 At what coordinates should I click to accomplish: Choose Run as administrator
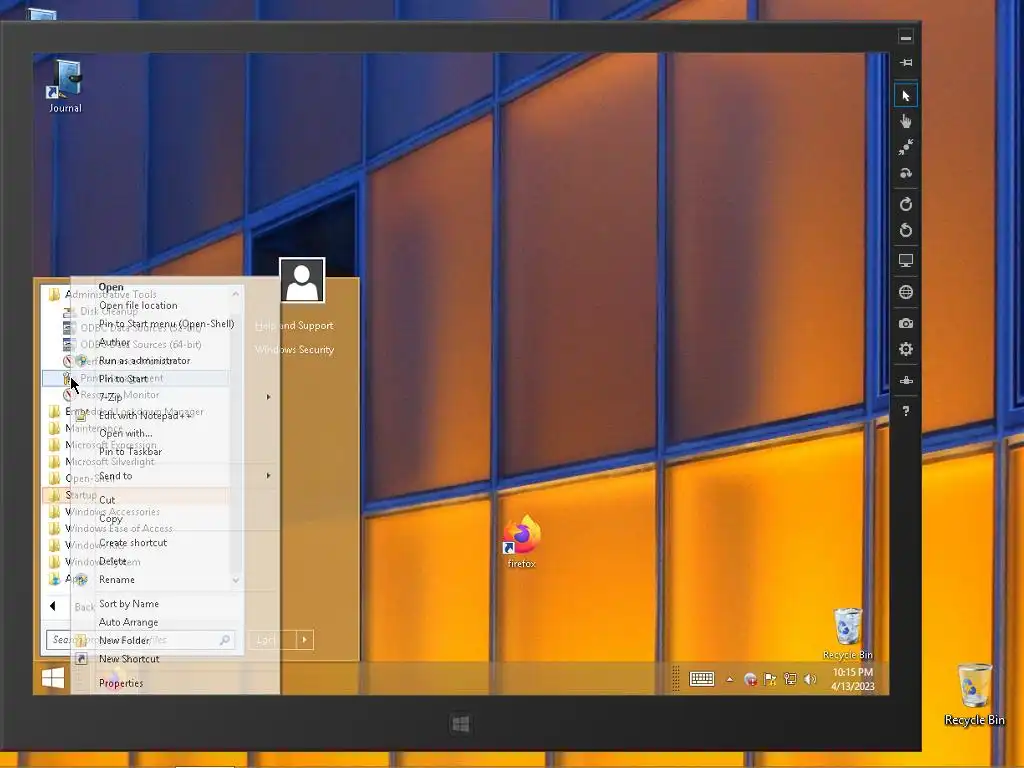point(144,360)
